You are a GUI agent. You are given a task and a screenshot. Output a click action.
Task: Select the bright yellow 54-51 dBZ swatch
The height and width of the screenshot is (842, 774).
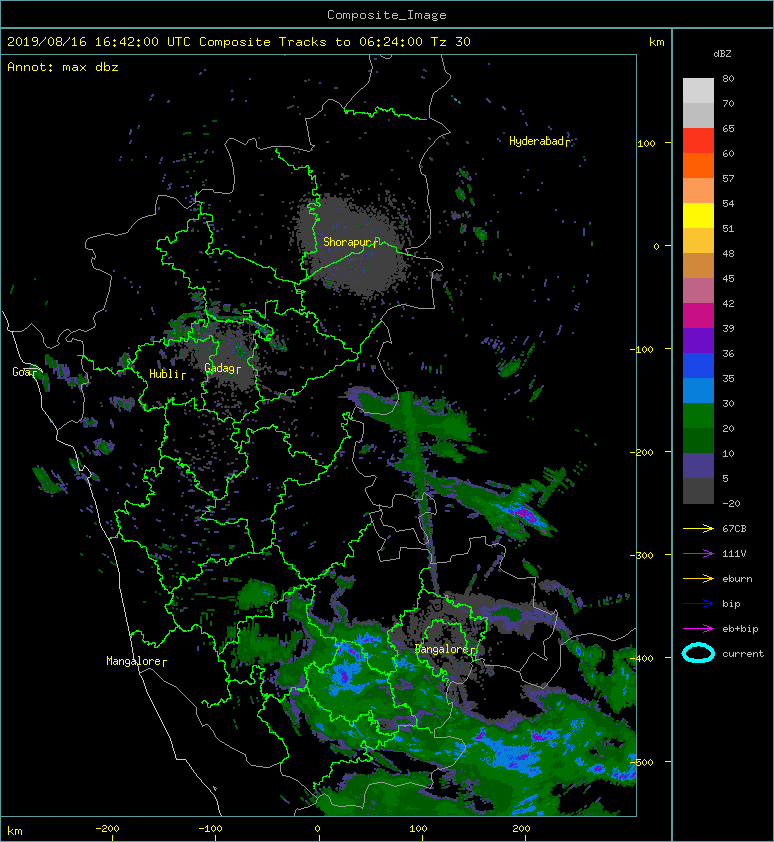pos(698,216)
